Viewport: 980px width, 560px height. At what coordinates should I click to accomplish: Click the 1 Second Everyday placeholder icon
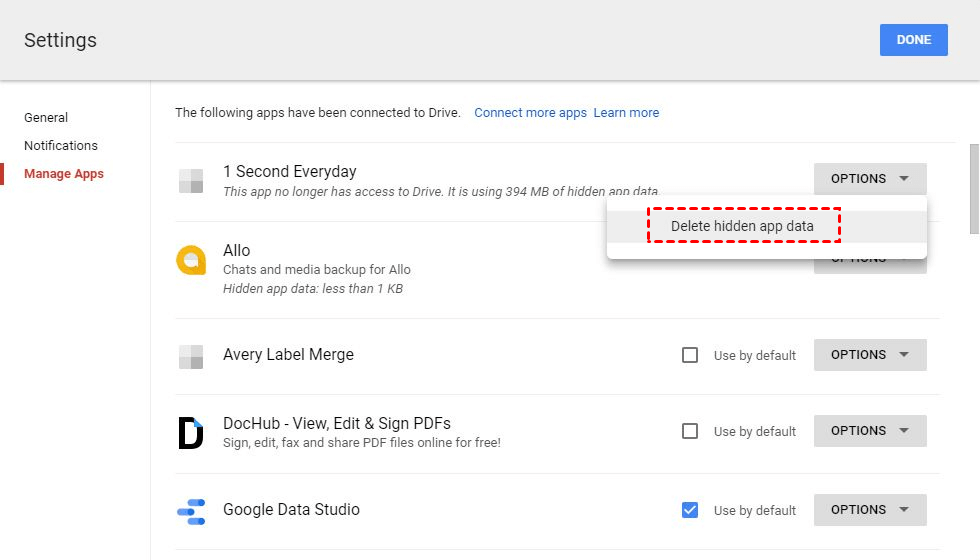pos(191,181)
